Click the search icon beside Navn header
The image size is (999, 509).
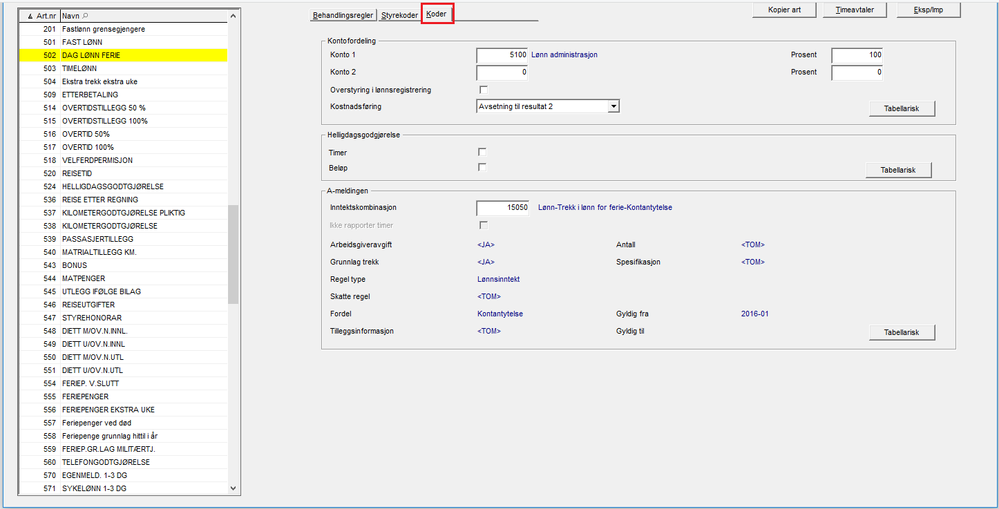(x=87, y=17)
